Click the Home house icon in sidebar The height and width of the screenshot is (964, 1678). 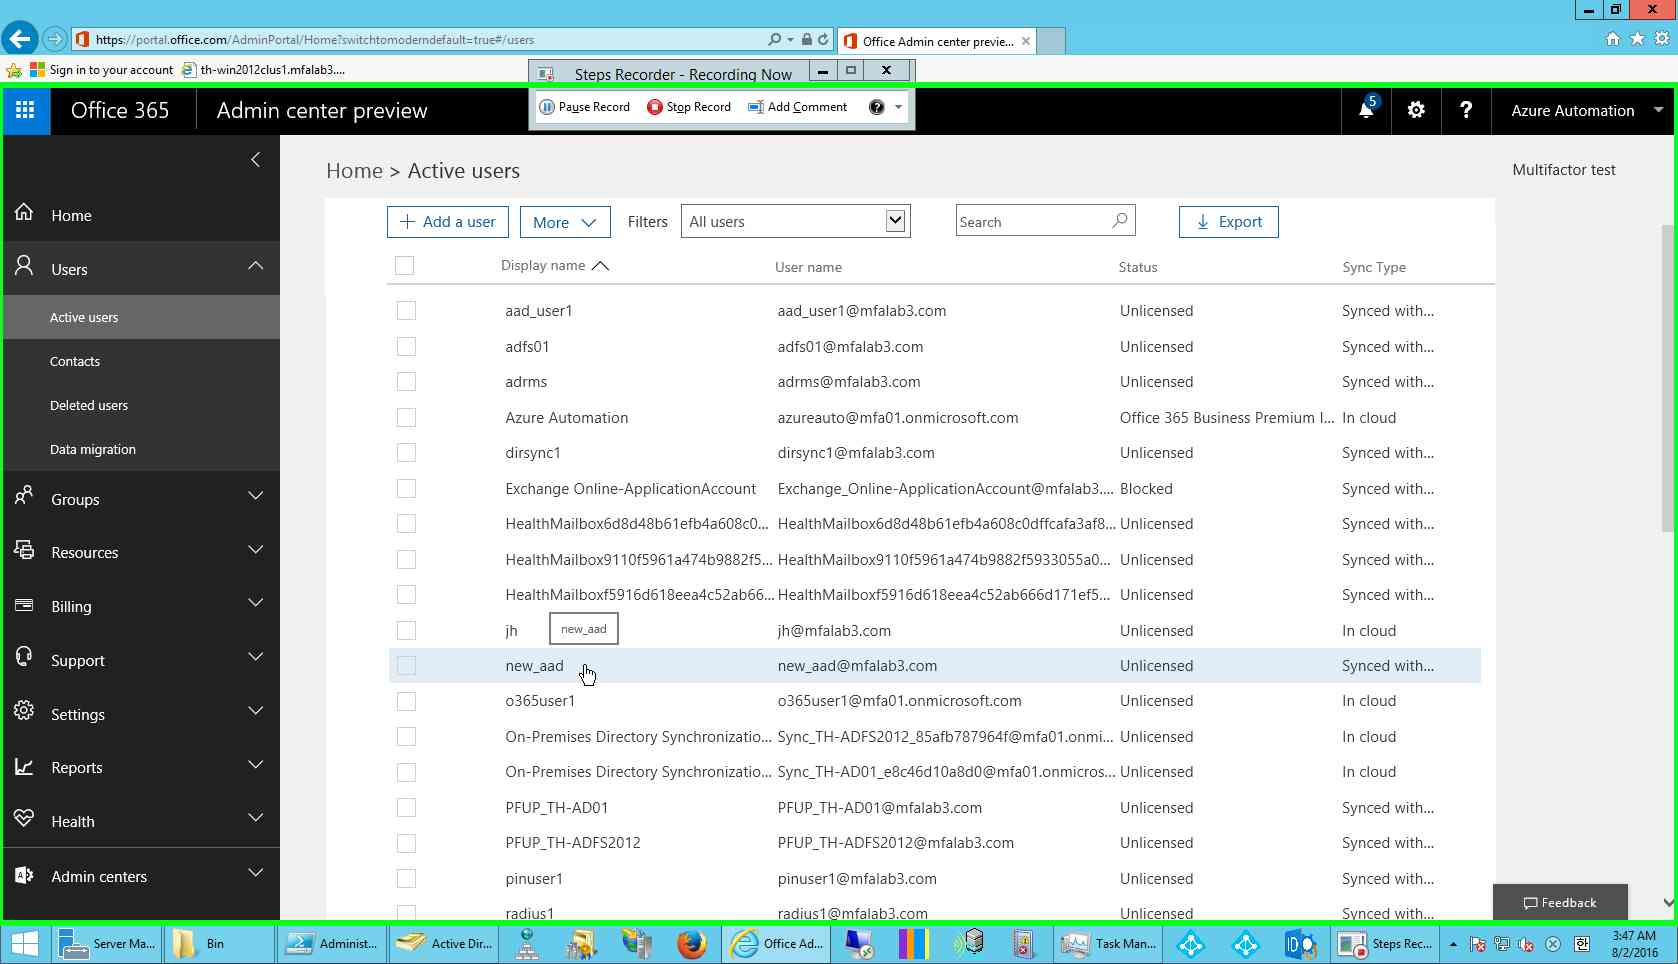click(x=24, y=213)
